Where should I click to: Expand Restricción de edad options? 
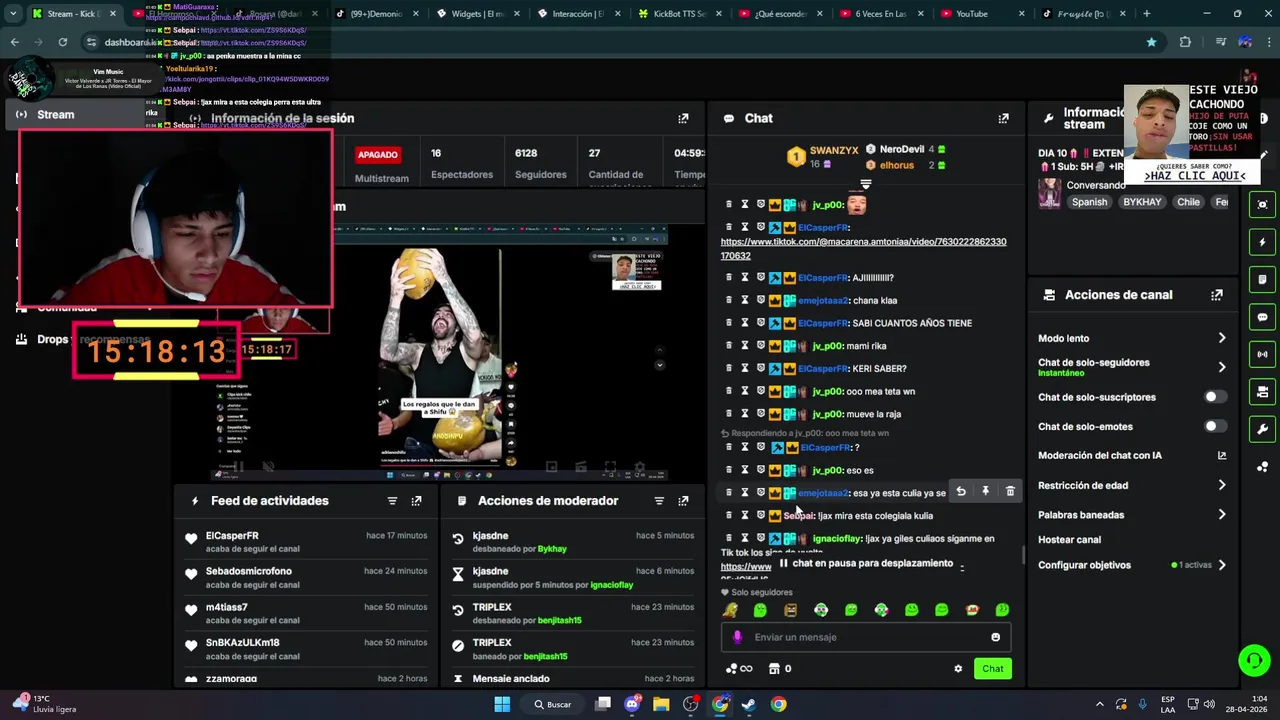pos(1221,485)
